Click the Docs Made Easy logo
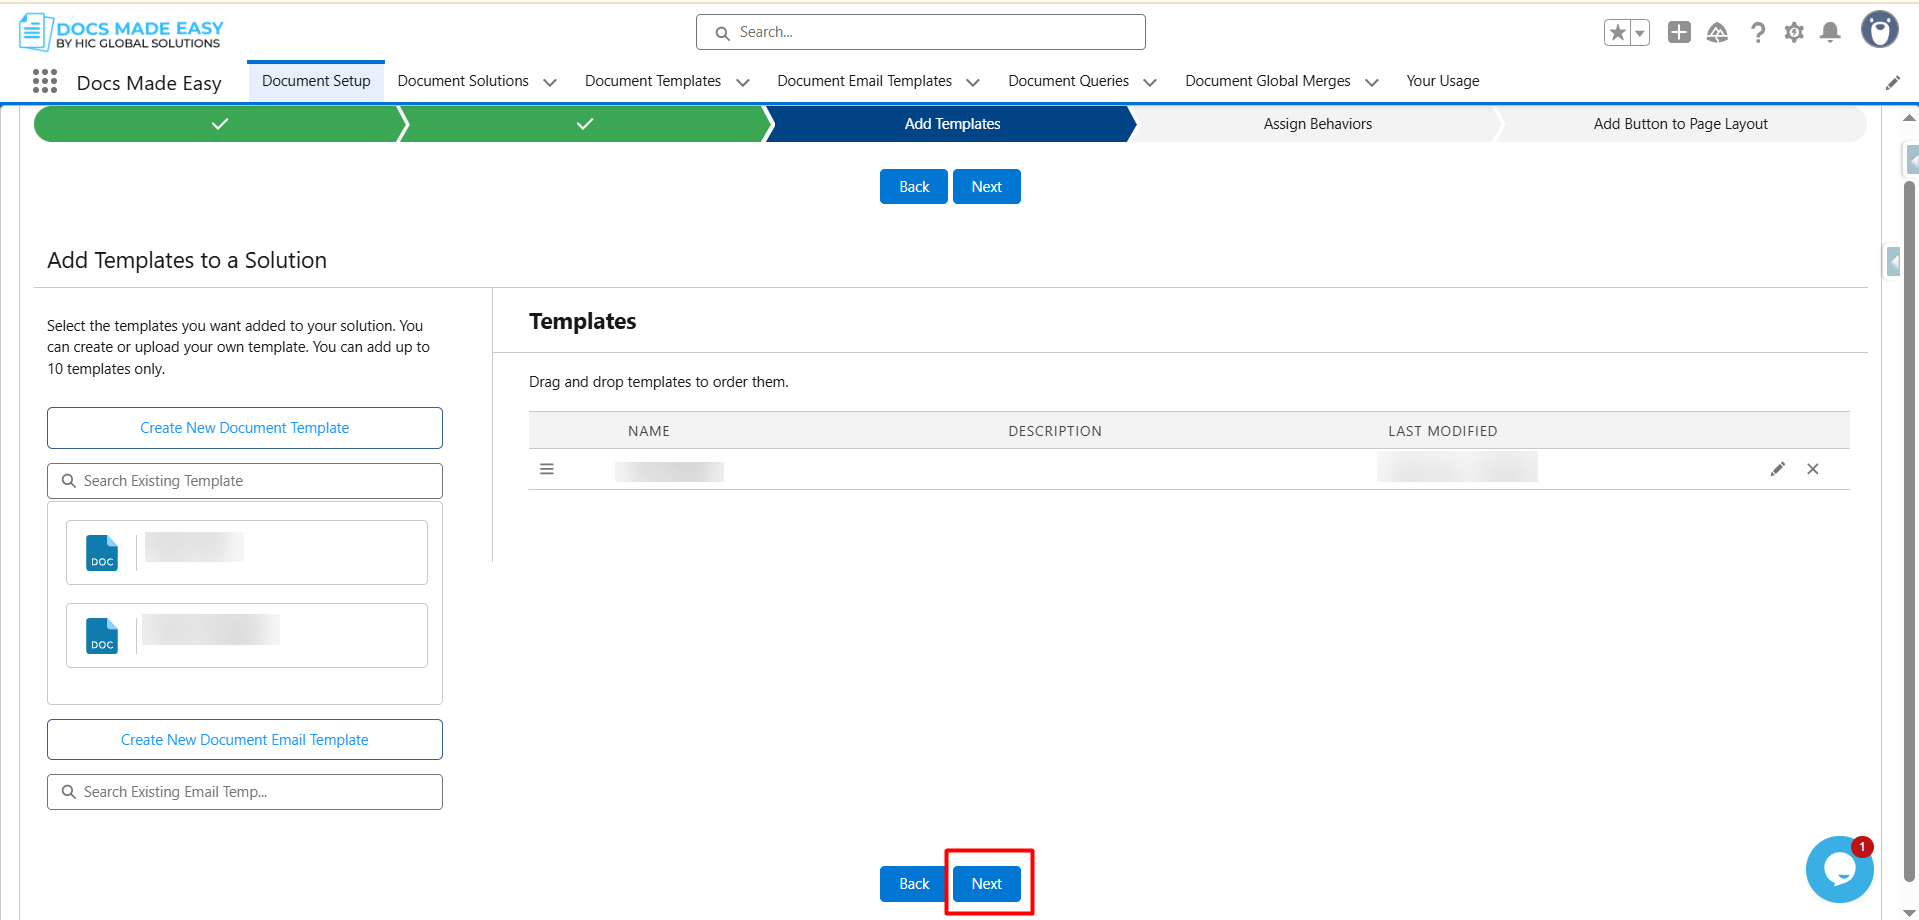1919x920 pixels. (121, 32)
